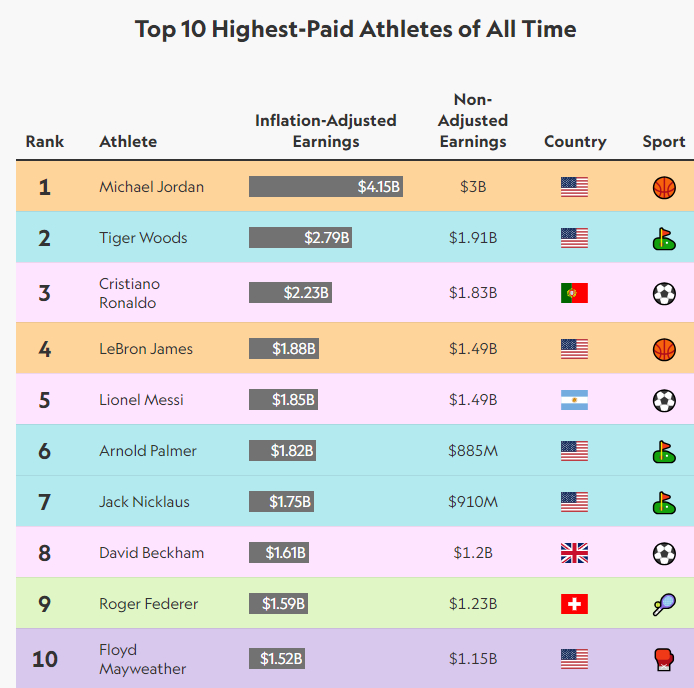Click the chart title about Highest-Paid Athletes
This screenshot has height=688, width=694.
tap(356, 29)
